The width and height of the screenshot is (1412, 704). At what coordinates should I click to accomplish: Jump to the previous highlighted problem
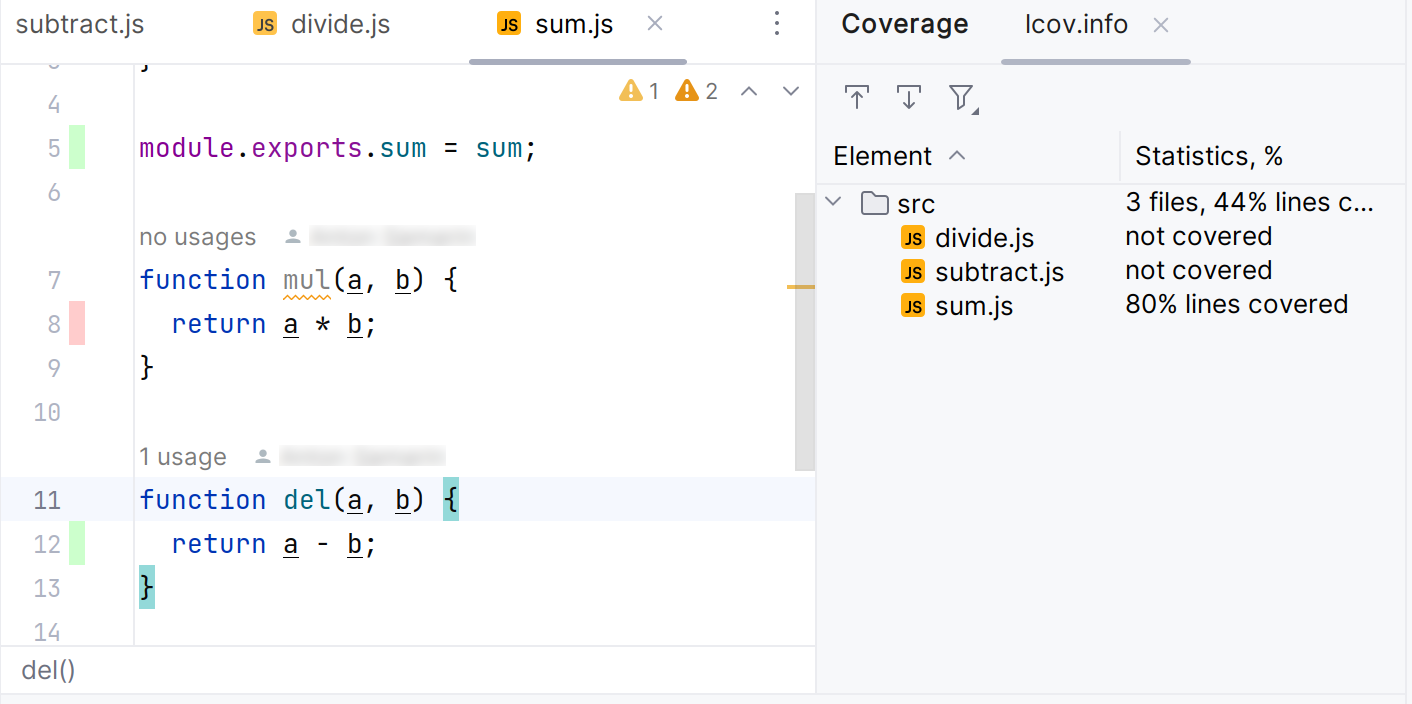748,90
